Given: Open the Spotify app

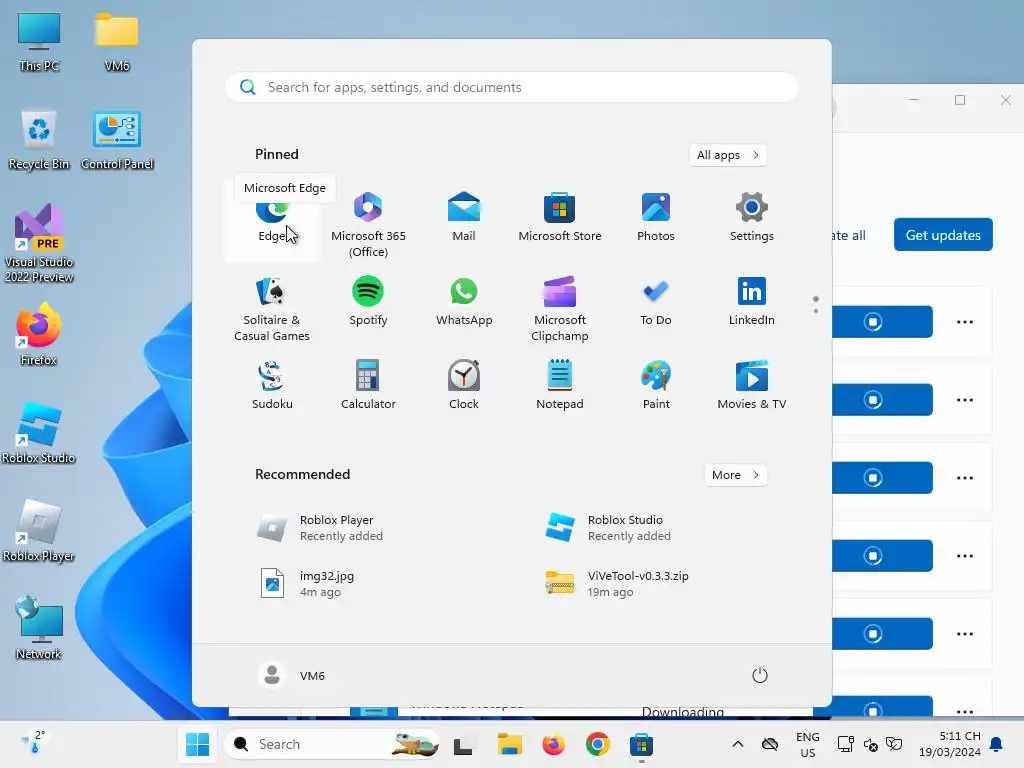Looking at the screenshot, I should (368, 301).
